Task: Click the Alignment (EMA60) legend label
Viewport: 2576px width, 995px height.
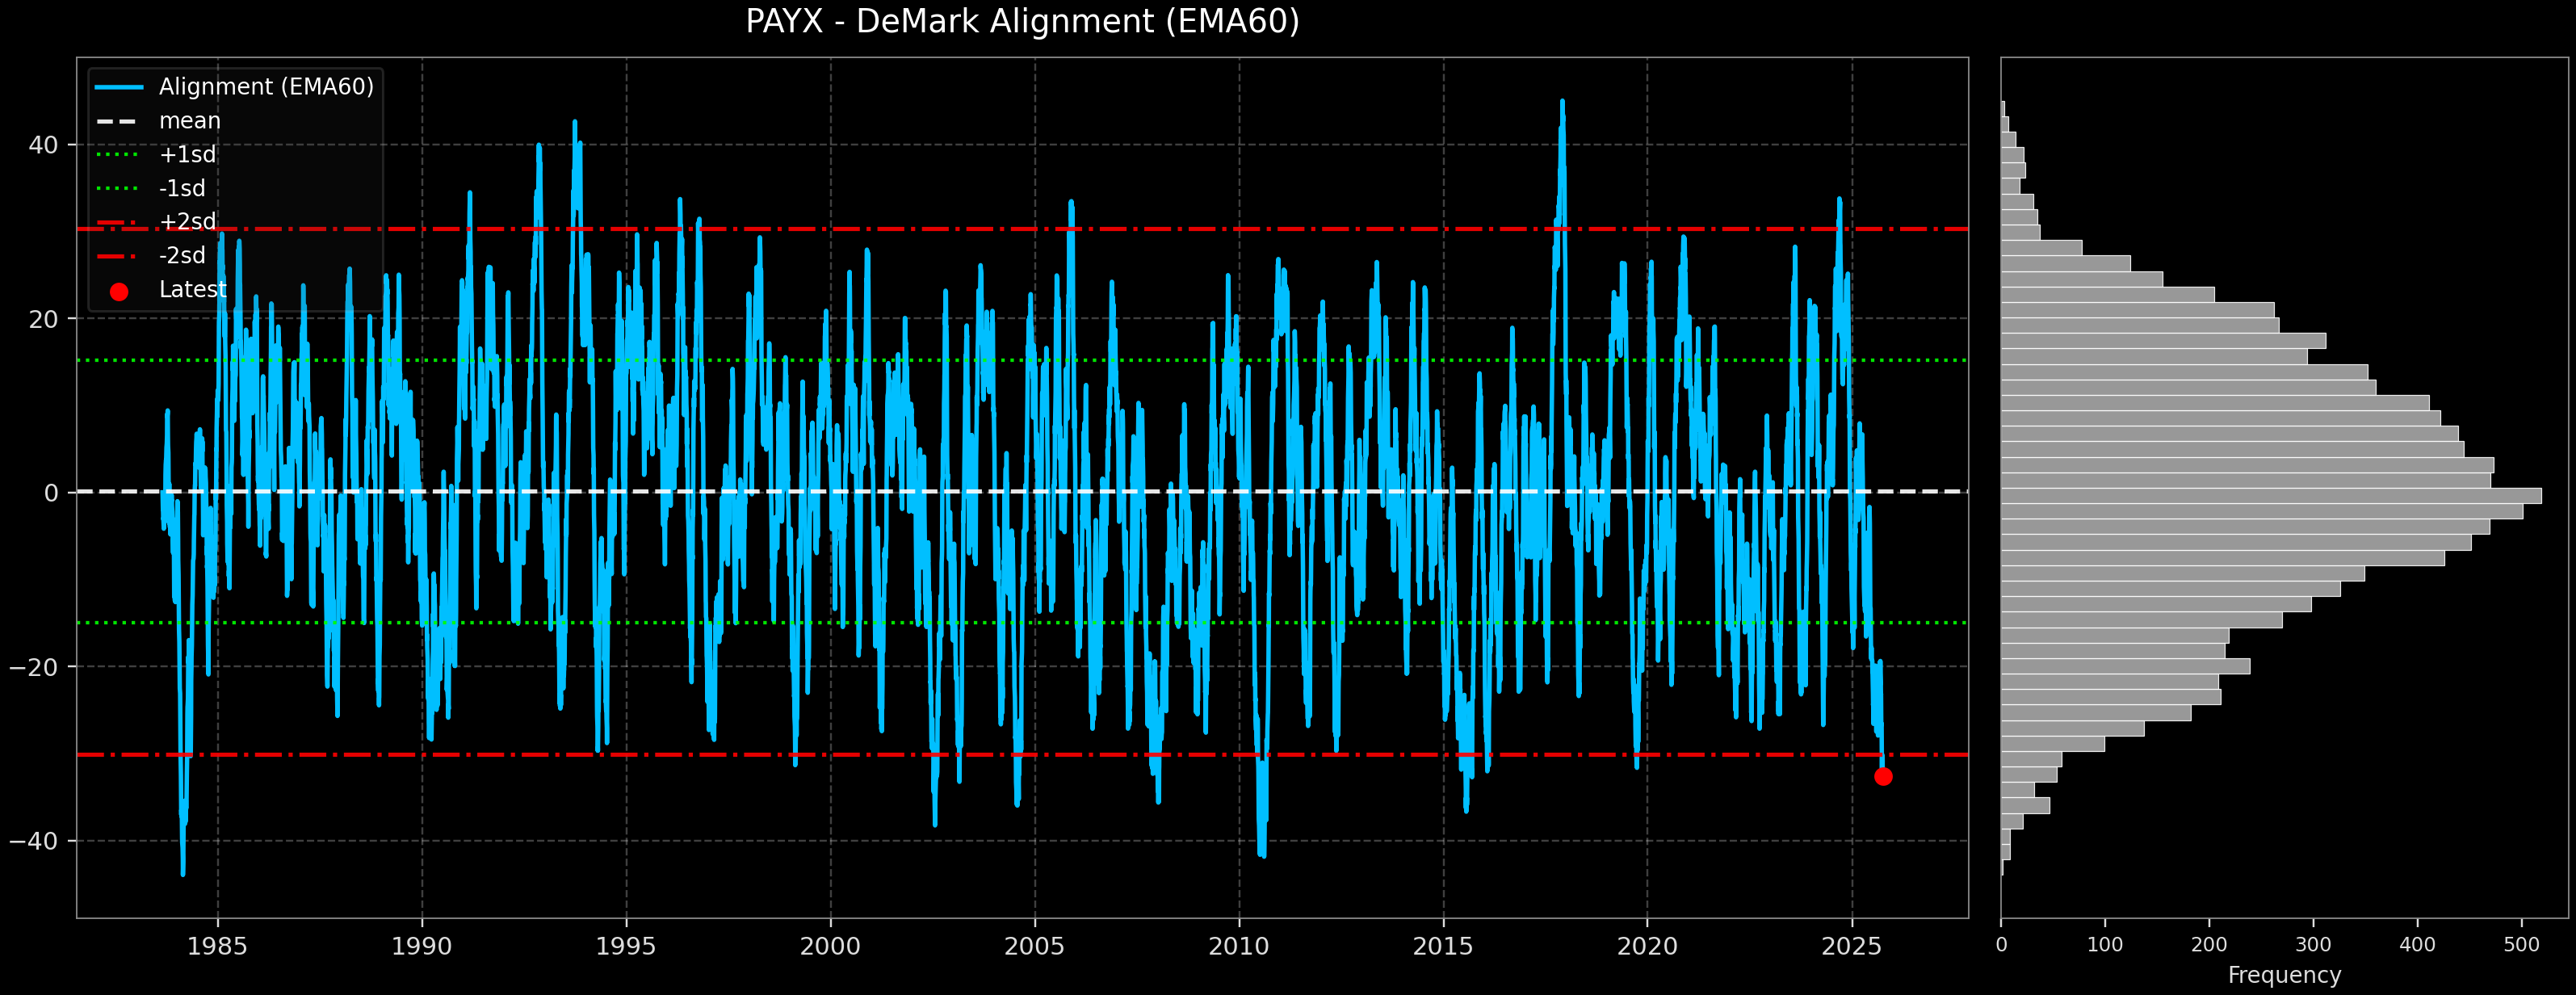Action: (266, 87)
